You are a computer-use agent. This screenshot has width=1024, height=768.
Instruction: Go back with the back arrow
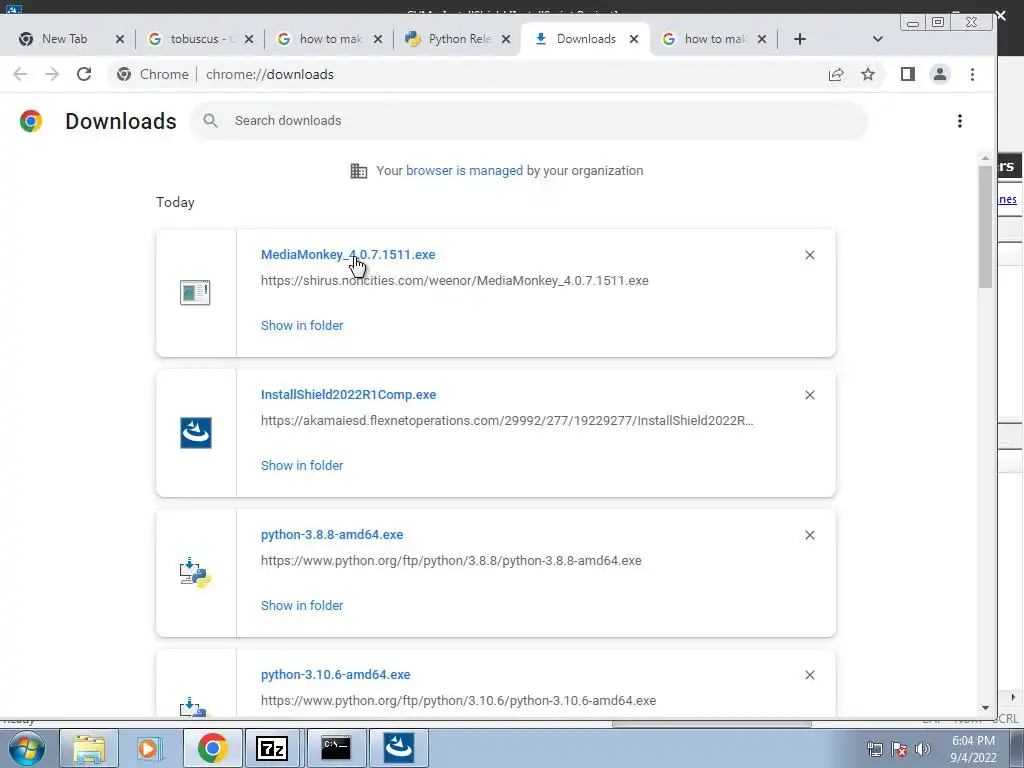point(20,74)
